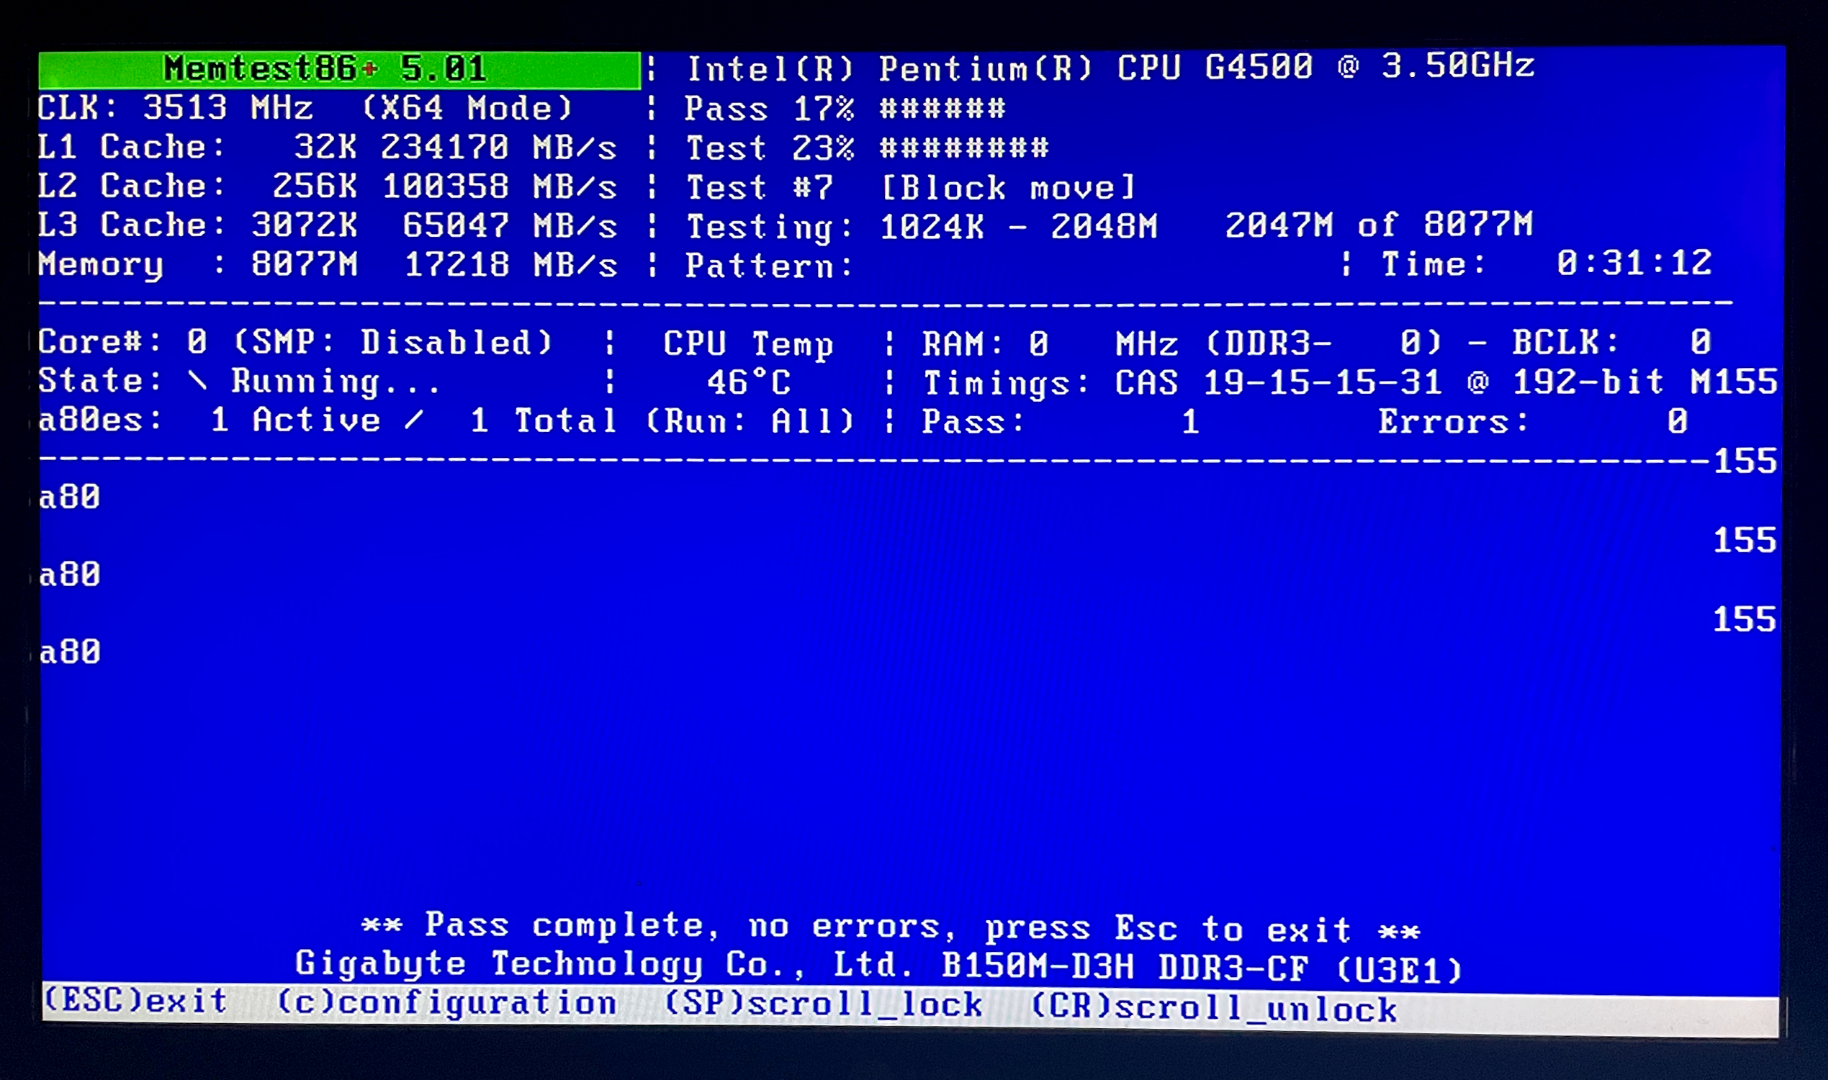Screen dimensions: 1828x1080
Task: Click the Pass: 1 counter
Action: [1061, 421]
